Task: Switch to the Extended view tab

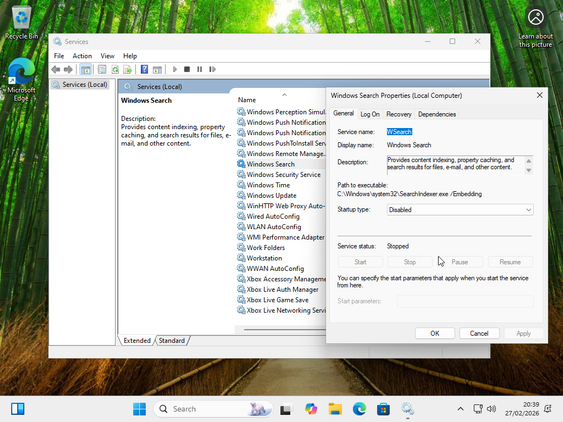Action: point(137,340)
